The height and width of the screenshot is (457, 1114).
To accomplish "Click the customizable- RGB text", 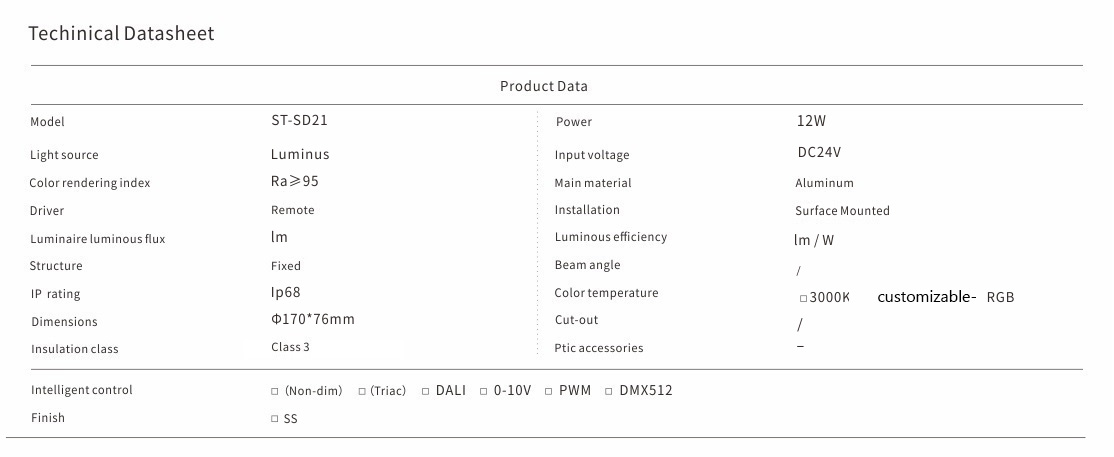I will pyautogui.click(x=945, y=297).
